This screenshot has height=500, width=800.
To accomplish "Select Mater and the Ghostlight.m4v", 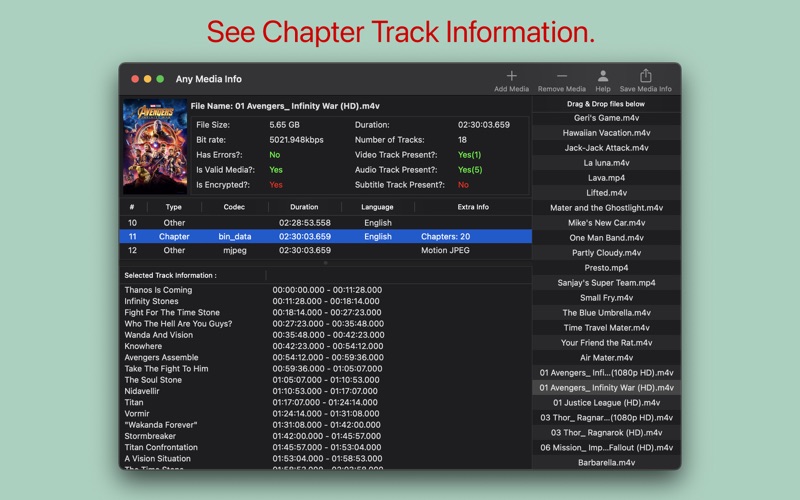I will (606, 208).
